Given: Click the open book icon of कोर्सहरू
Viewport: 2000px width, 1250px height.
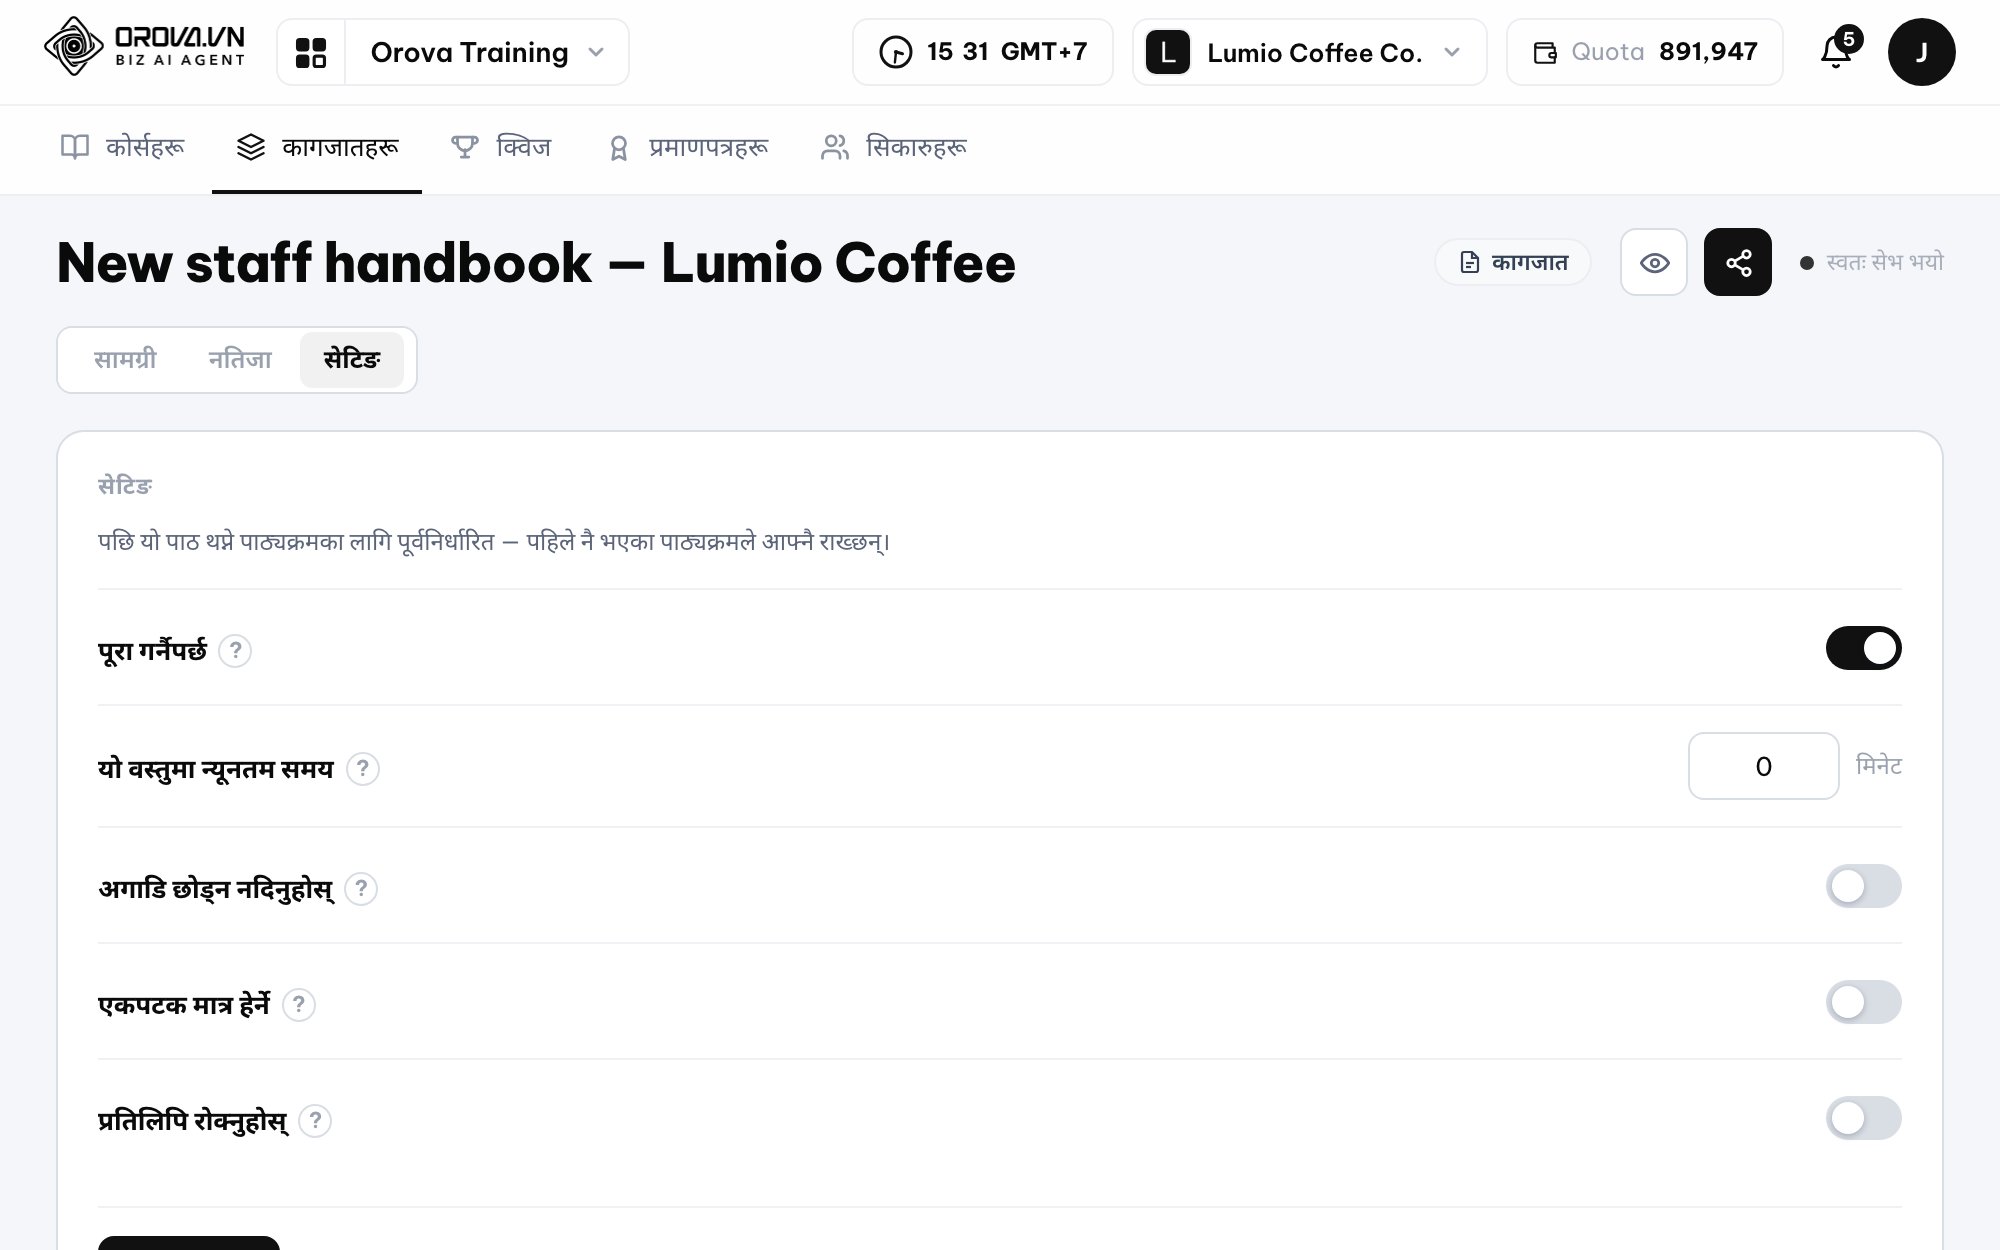Looking at the screenshot, I should (x=75, y=148).
